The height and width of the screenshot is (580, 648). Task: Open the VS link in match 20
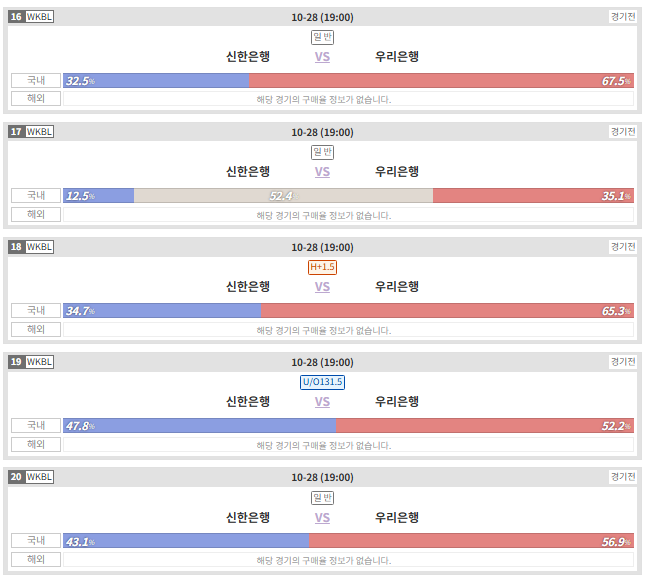(322, 518)
